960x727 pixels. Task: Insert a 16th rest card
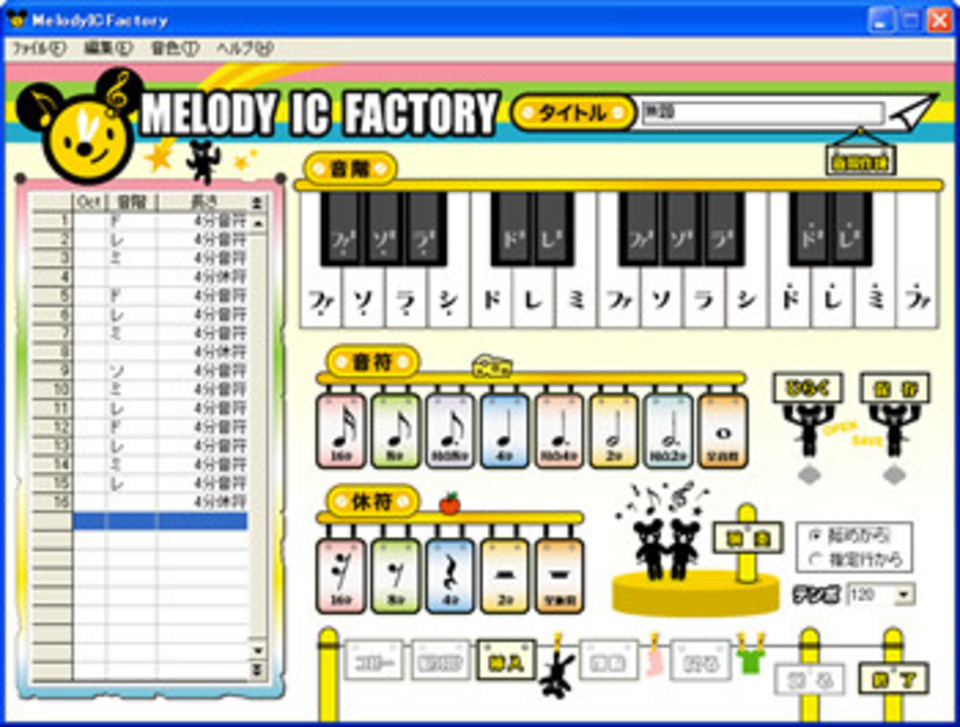[x=342, y=576]
